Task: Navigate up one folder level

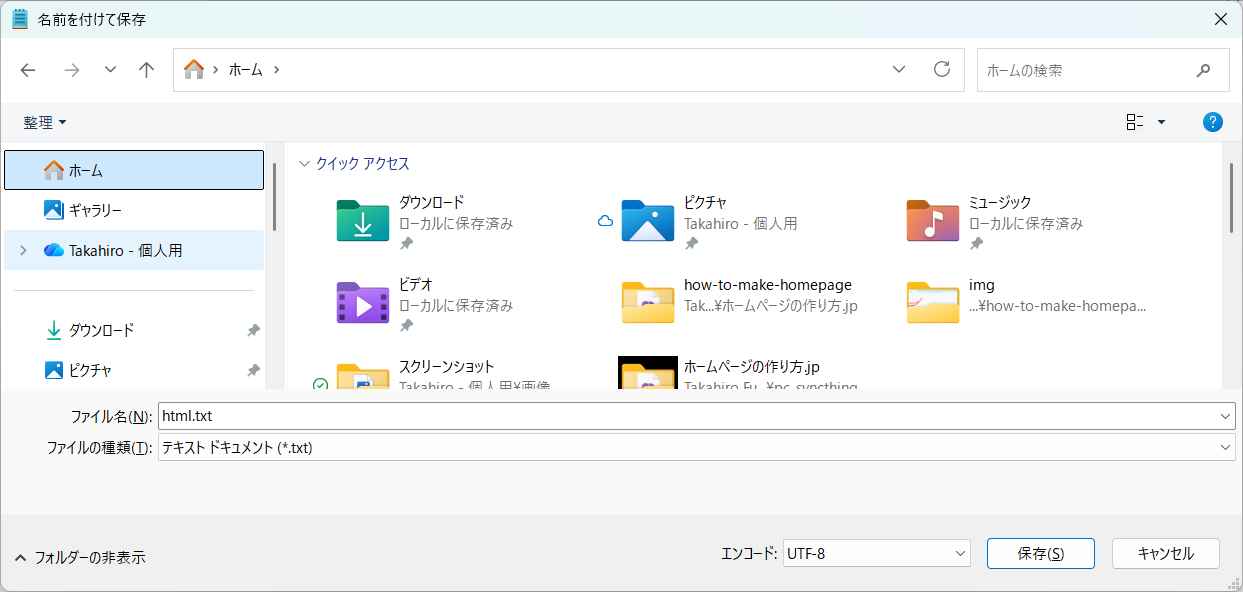Action: 147,70
